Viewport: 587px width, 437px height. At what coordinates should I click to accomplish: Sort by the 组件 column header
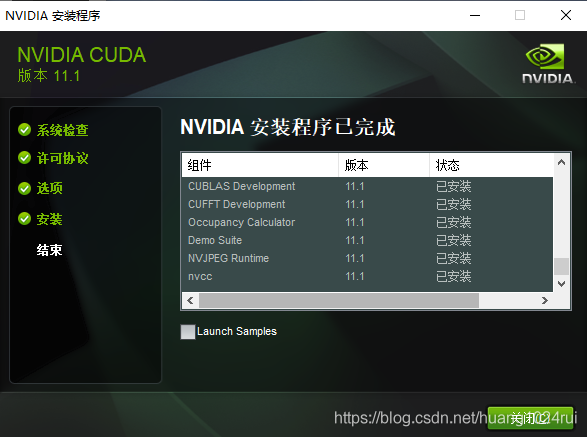[260, 165]
